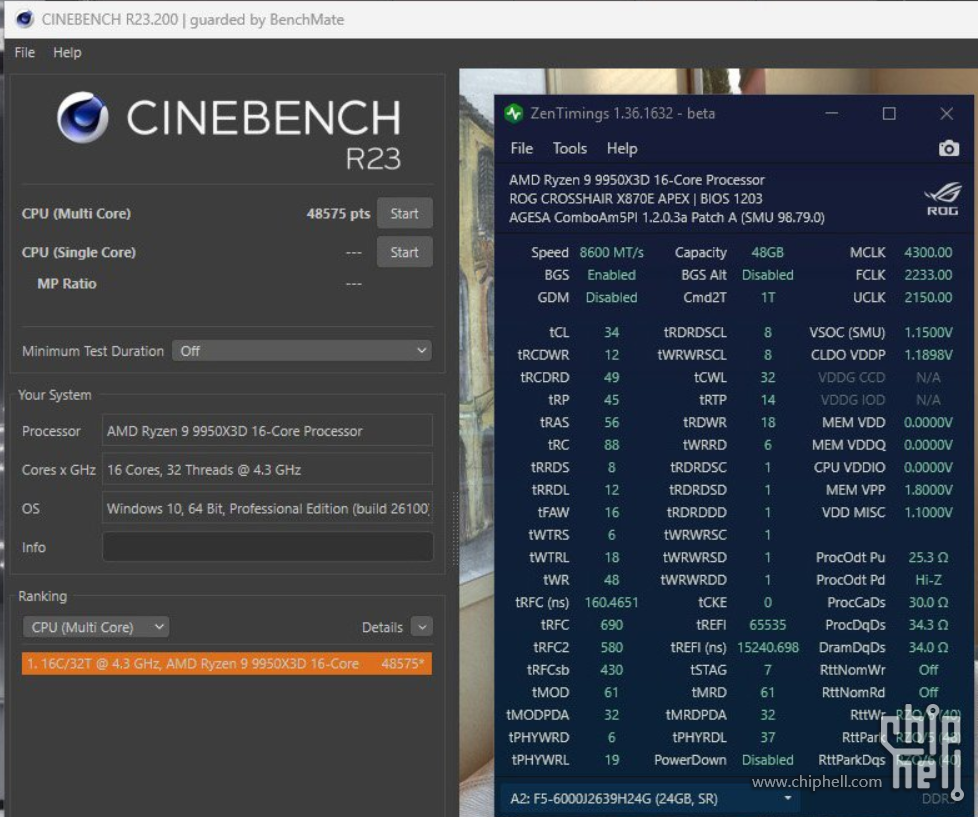Image resolution: width=978 pixels, height=817 pixels.
Task: Click the Info input field
Action: 268,547
